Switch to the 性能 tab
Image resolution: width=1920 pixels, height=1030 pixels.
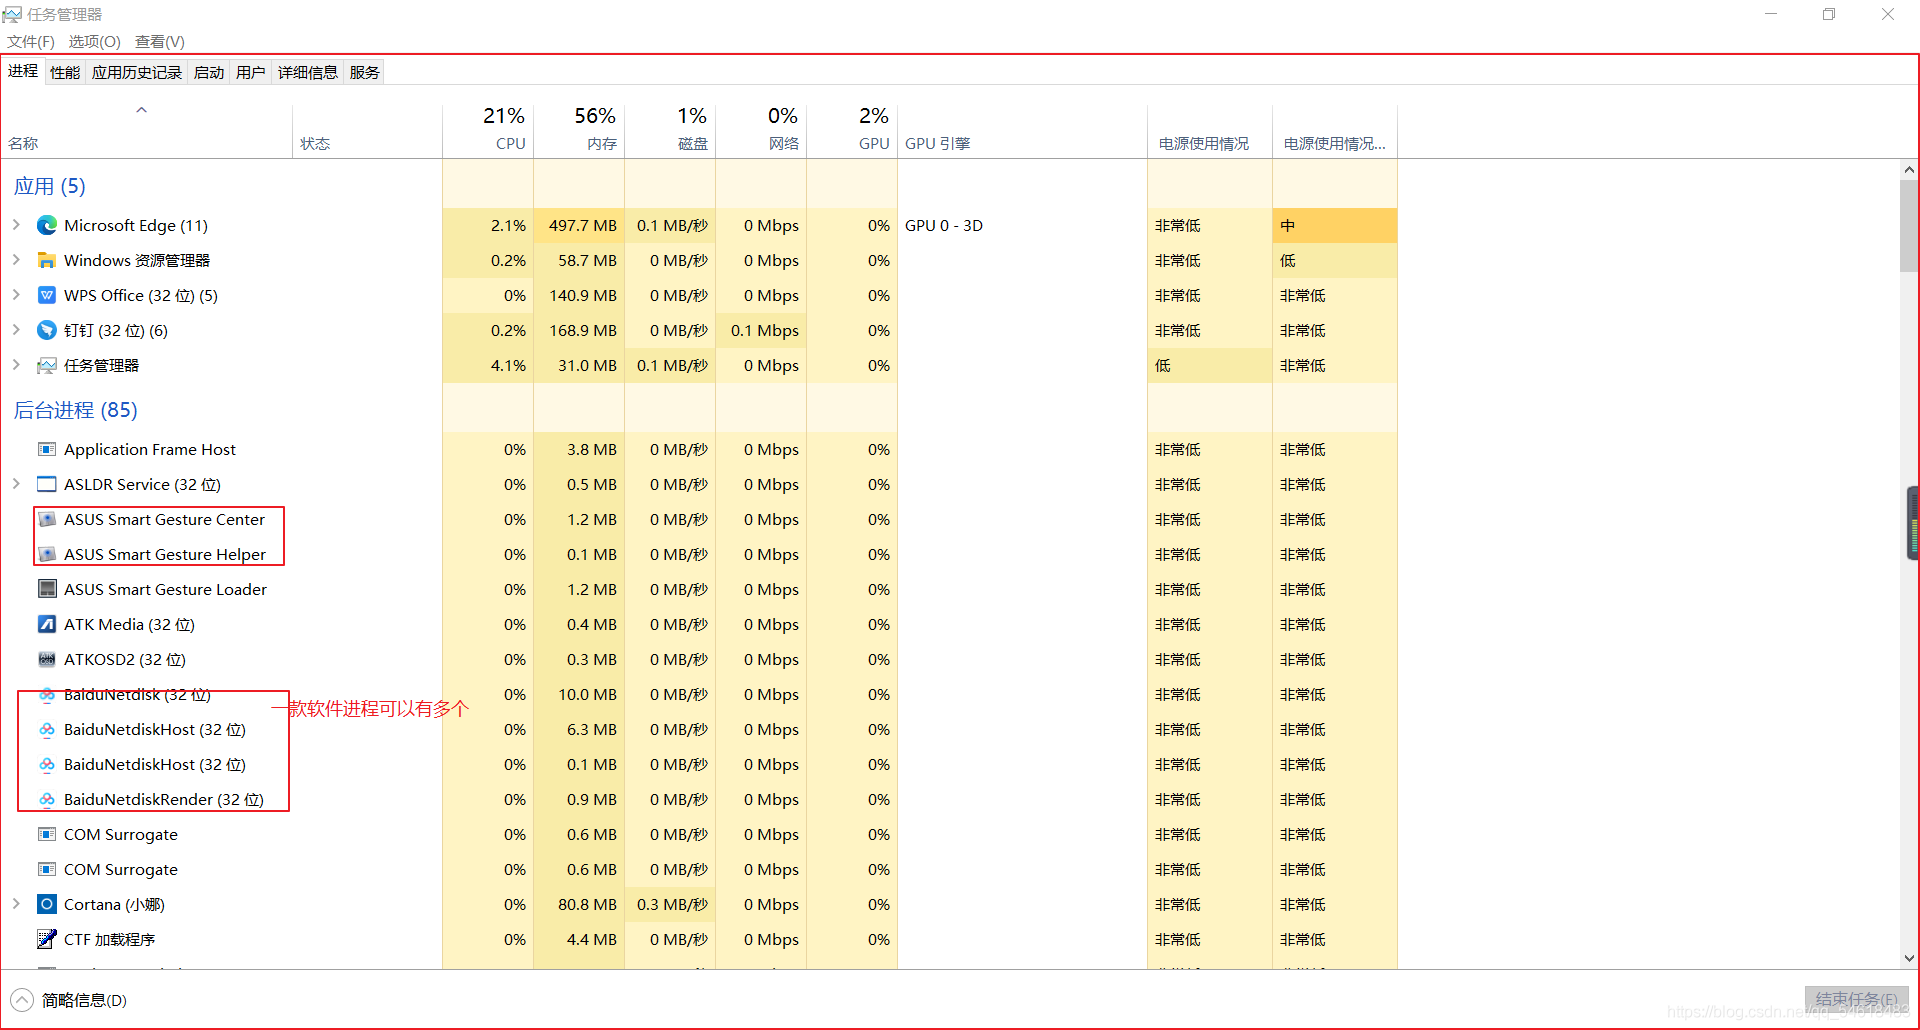(65, 72)
